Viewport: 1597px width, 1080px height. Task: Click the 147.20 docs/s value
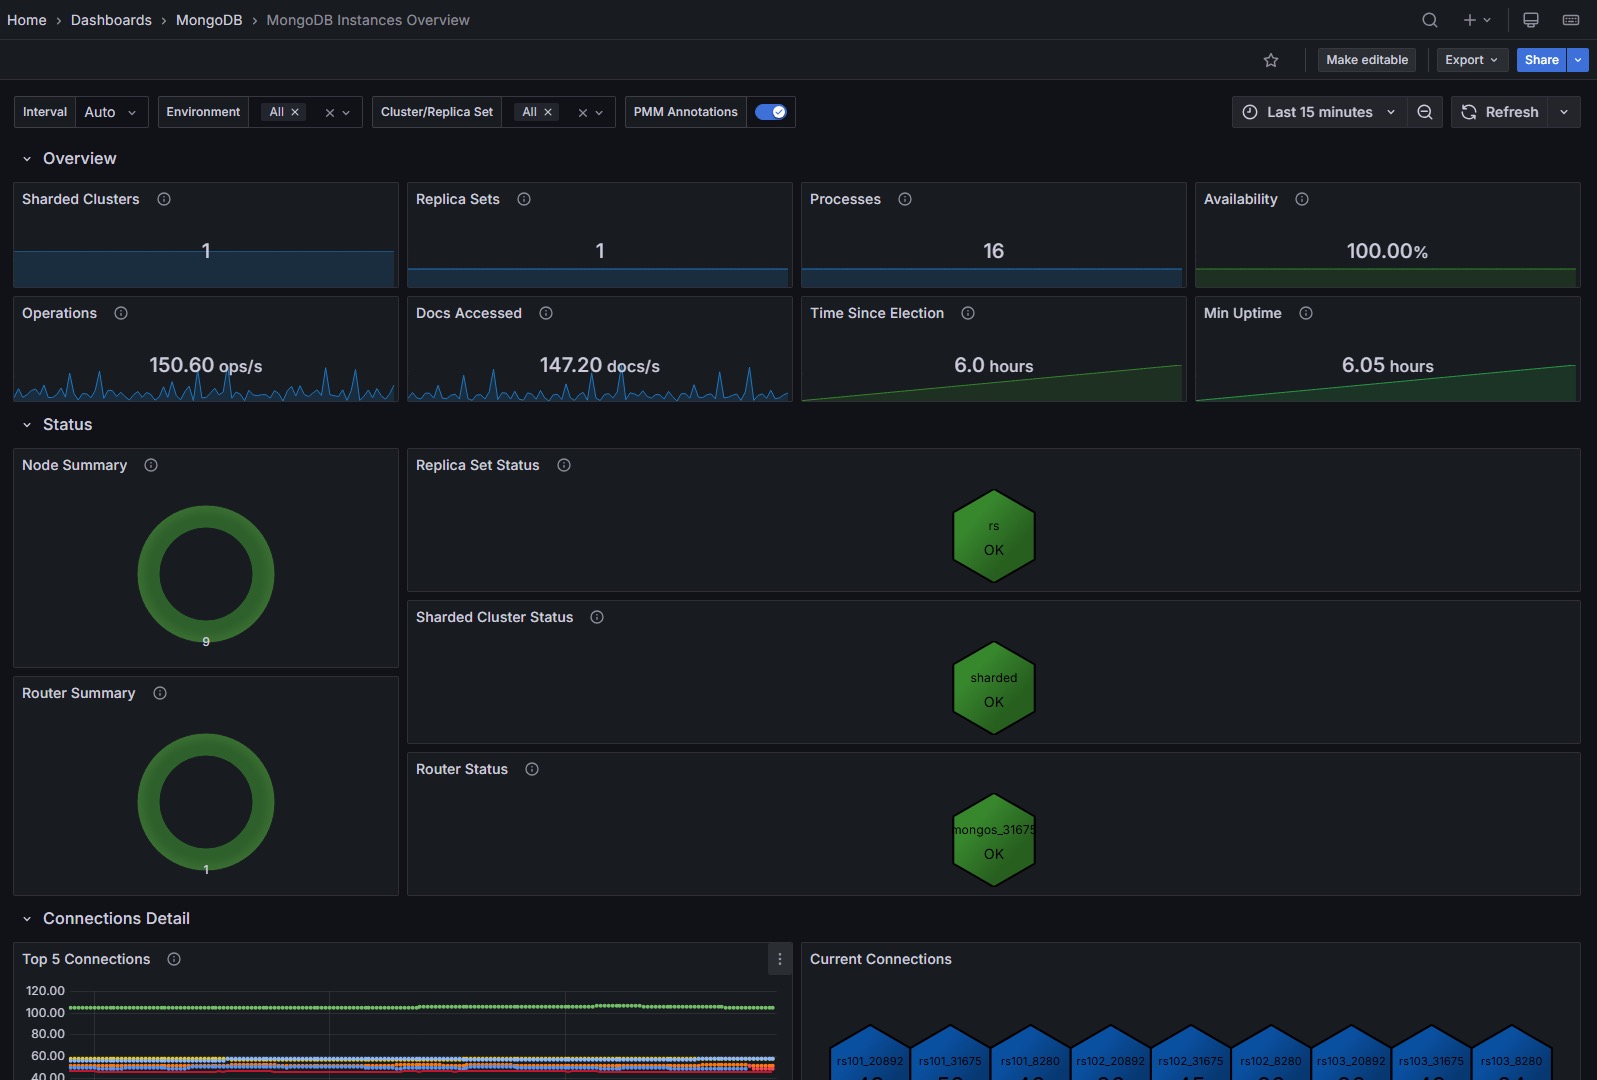click(x=600, y=365)
